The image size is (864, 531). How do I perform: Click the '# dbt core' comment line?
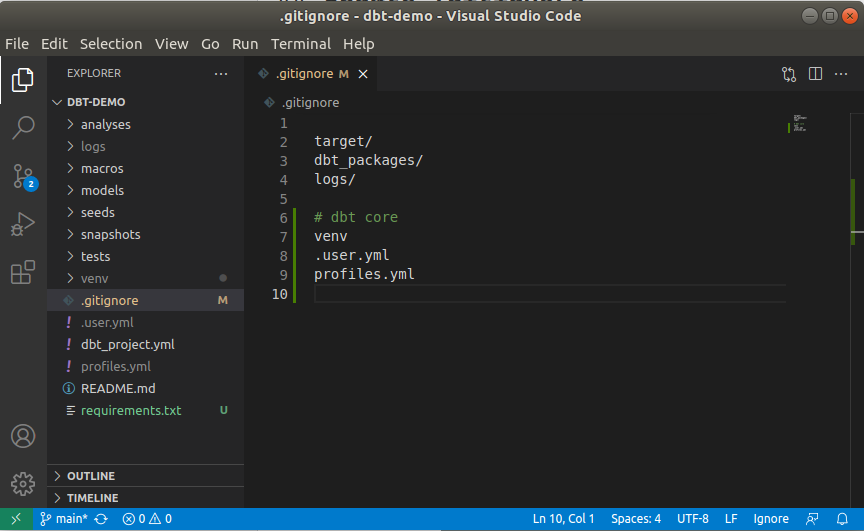pos(356,217)
